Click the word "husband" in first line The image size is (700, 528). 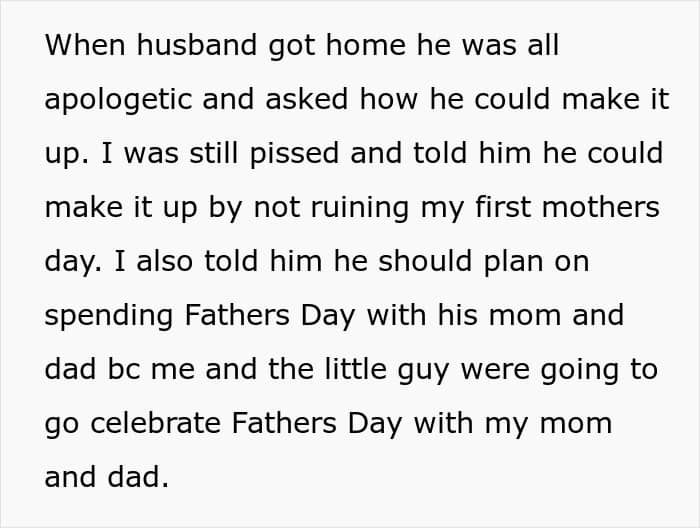tap(196, 45)
